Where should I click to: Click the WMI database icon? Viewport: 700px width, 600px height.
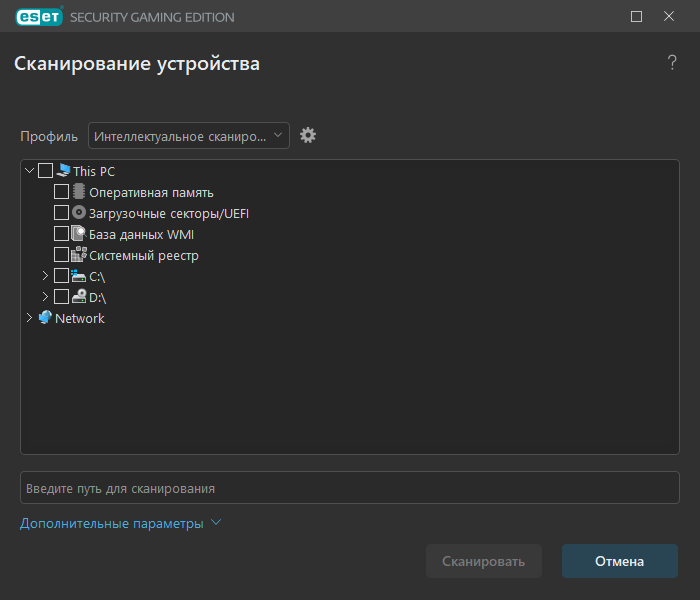[x=79, y=233]
